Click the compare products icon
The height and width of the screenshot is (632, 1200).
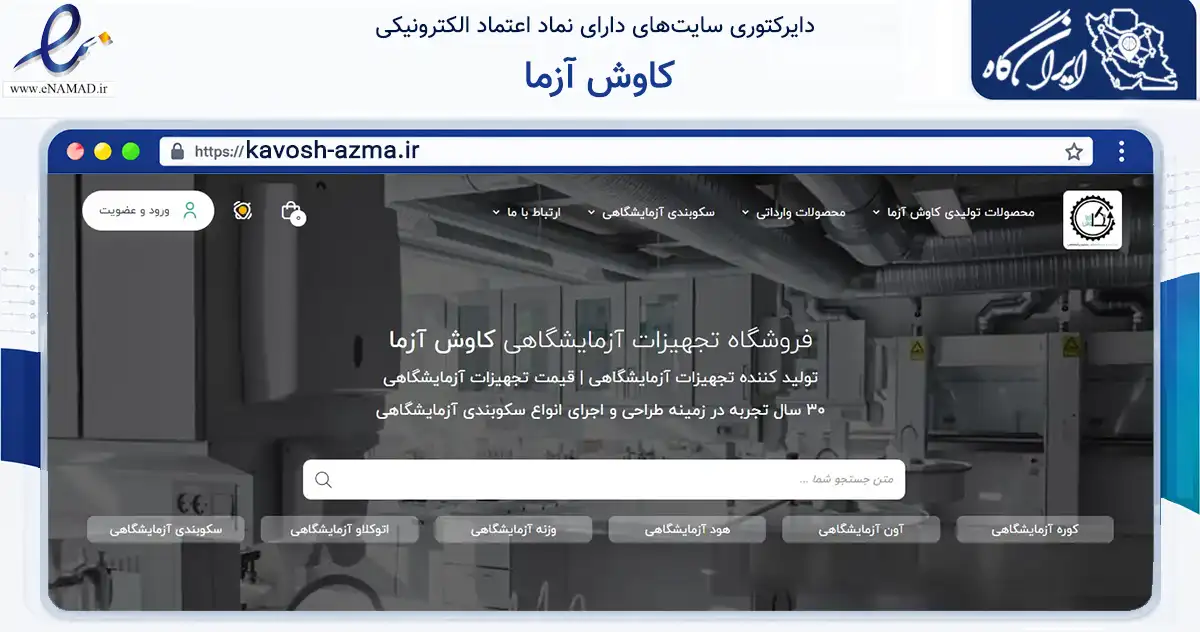242,210
